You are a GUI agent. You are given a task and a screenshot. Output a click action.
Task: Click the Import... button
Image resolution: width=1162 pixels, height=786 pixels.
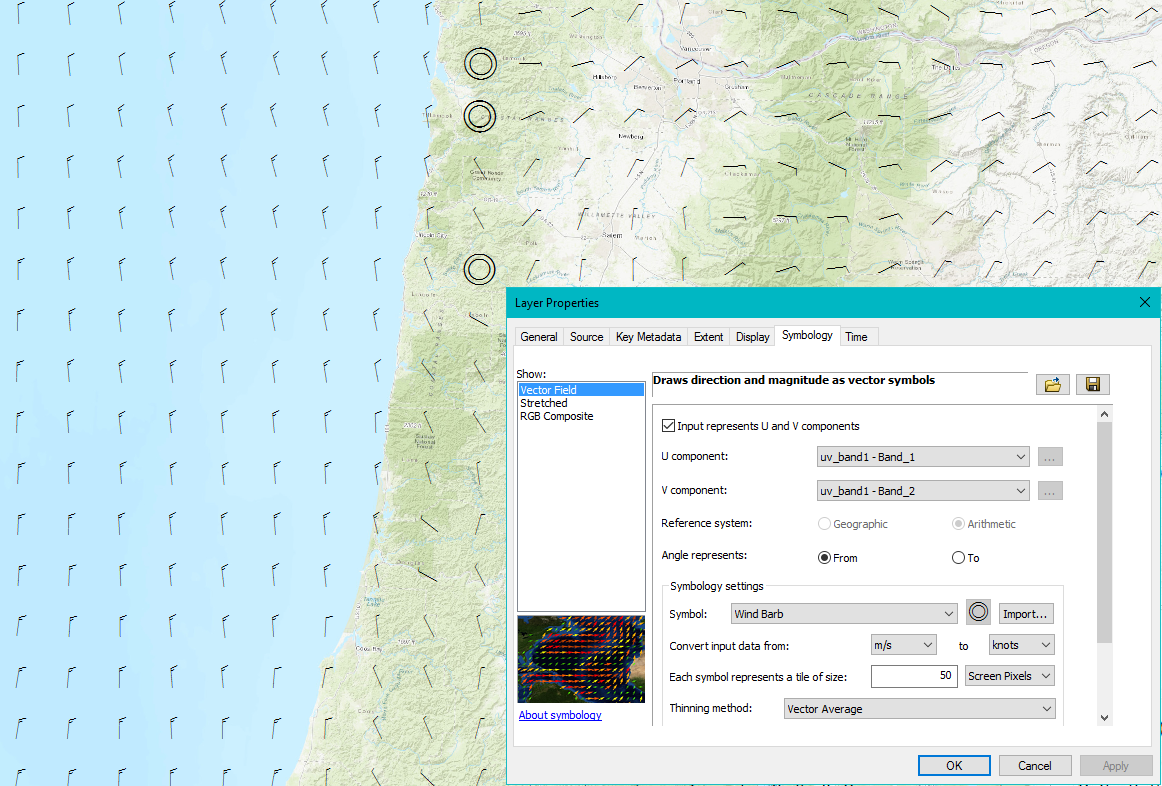click(1026, 613)
